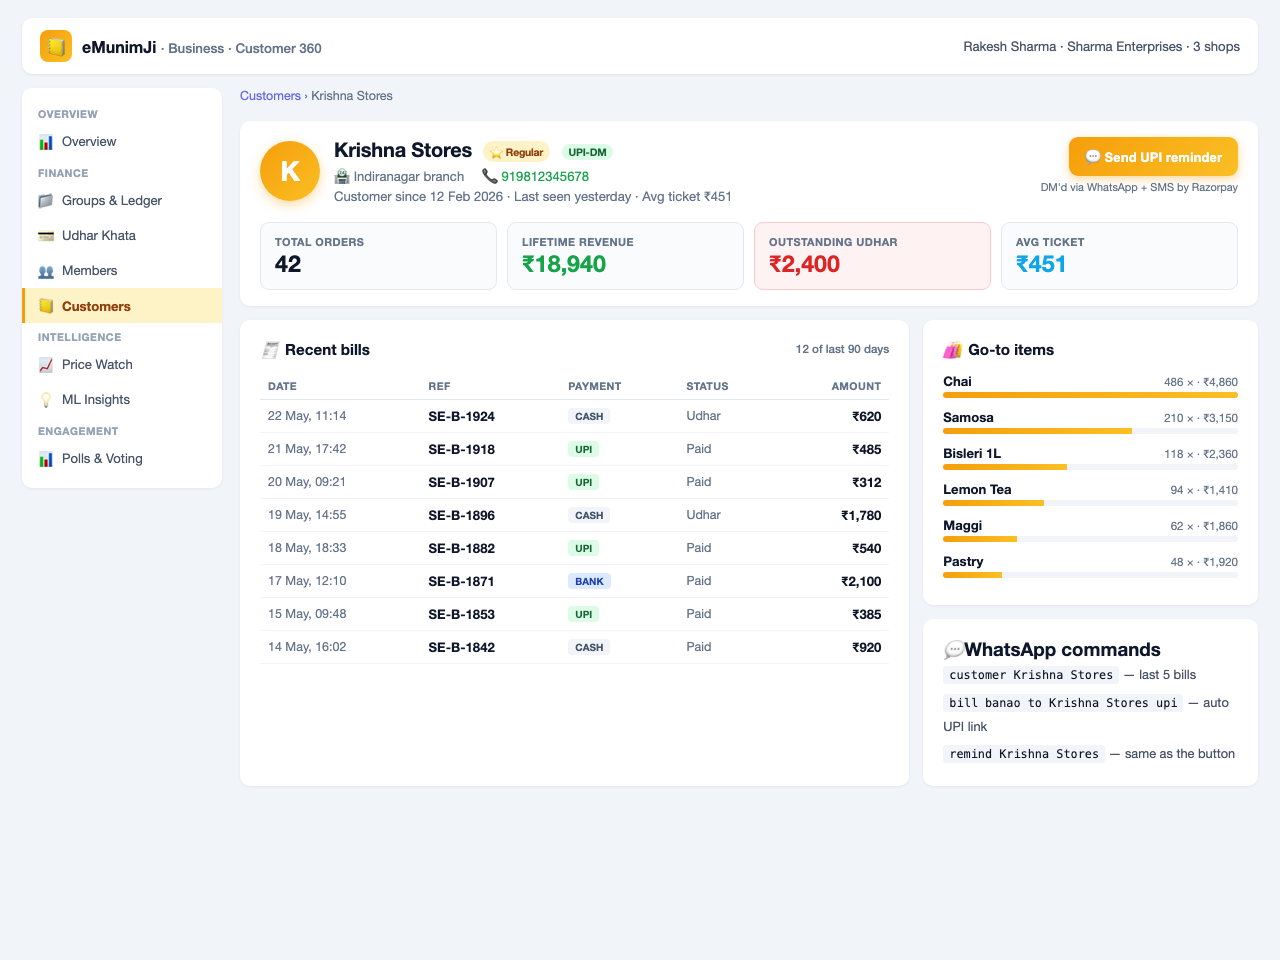Viewport: 1280px width, 960px height.
Task: Click the ₹2,100 amount
Action: click(861, 581)
